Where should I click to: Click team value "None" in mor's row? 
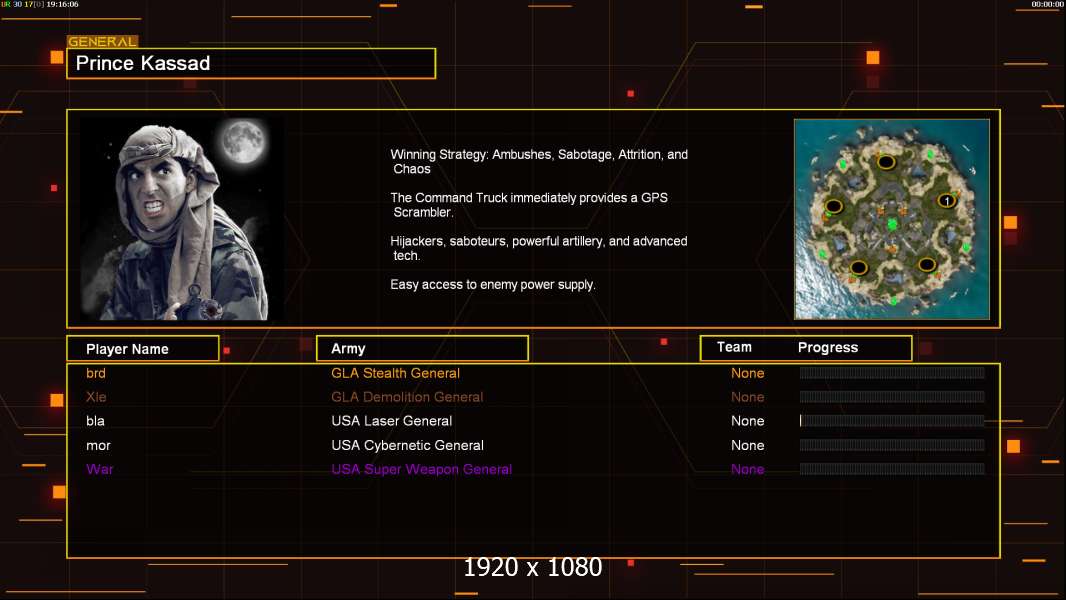pyautogui.click(x=748, y=445)
